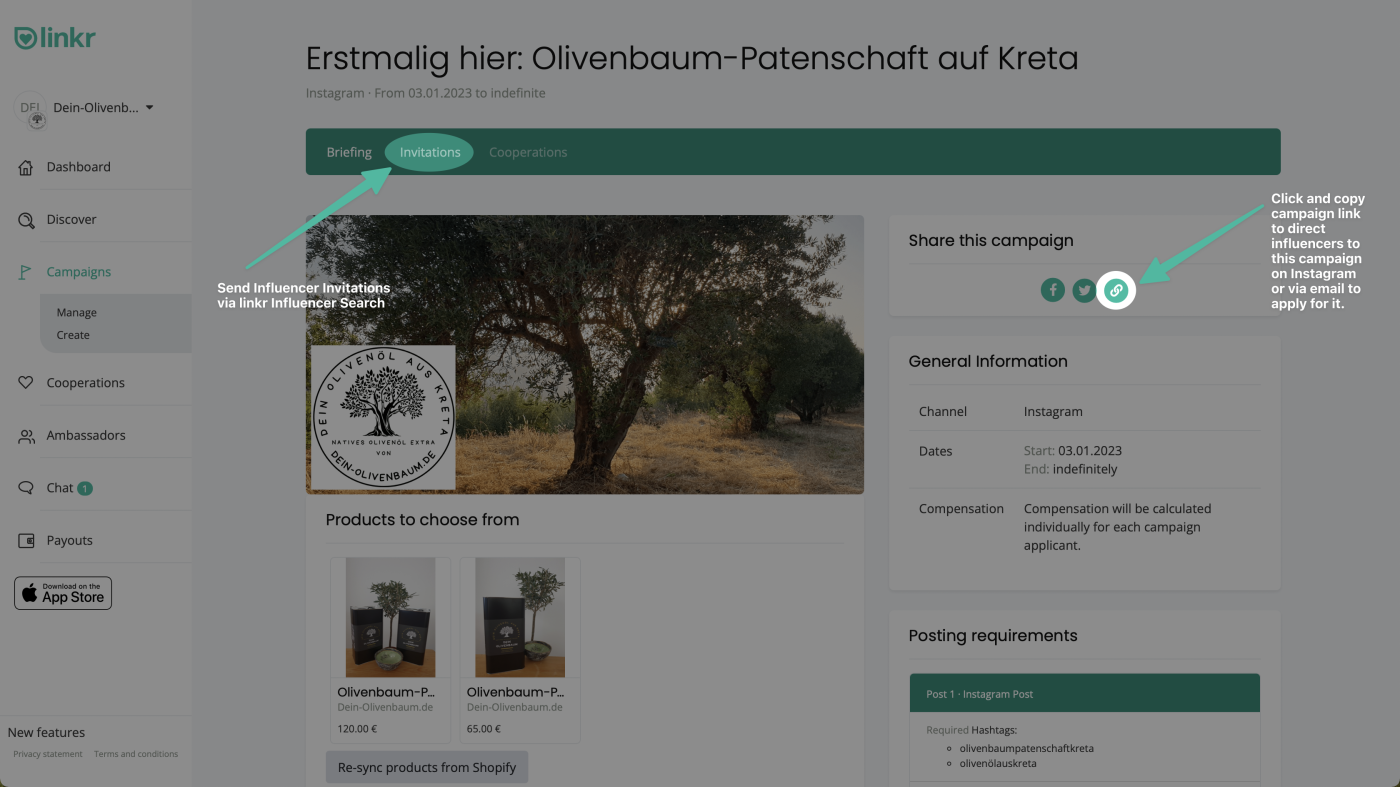Switch to the Cooperations tab
The height and width of the screenshot is (787, 1400).
tap(528, 152)
